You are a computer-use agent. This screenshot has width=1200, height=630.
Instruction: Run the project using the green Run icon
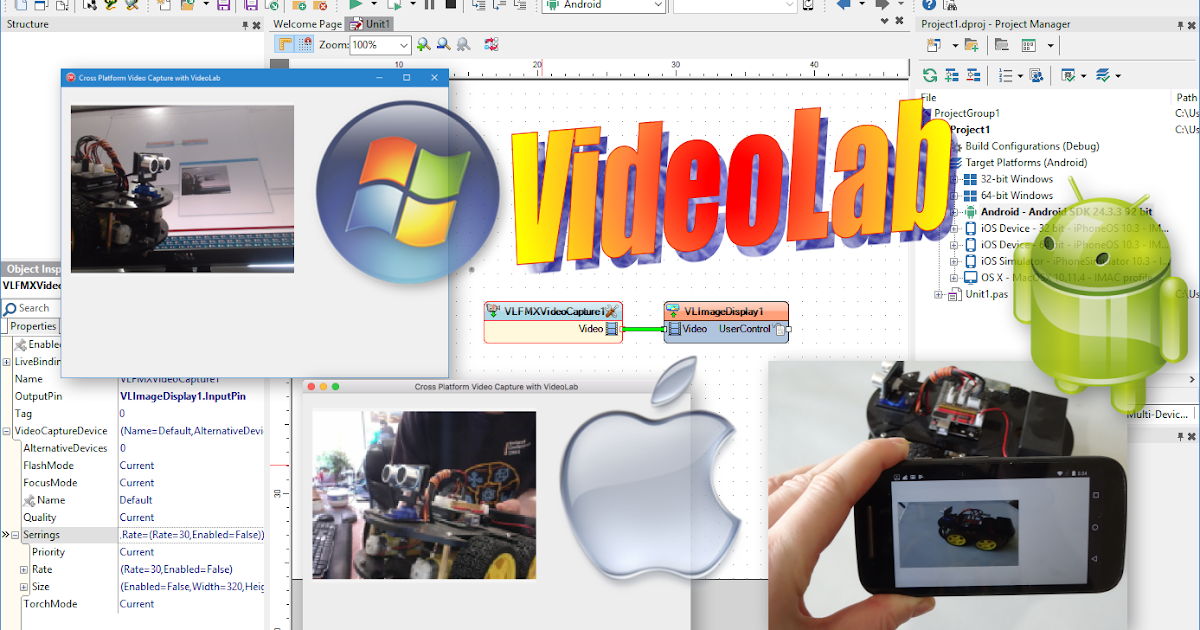pyautogui.click(x=357, y=6)
